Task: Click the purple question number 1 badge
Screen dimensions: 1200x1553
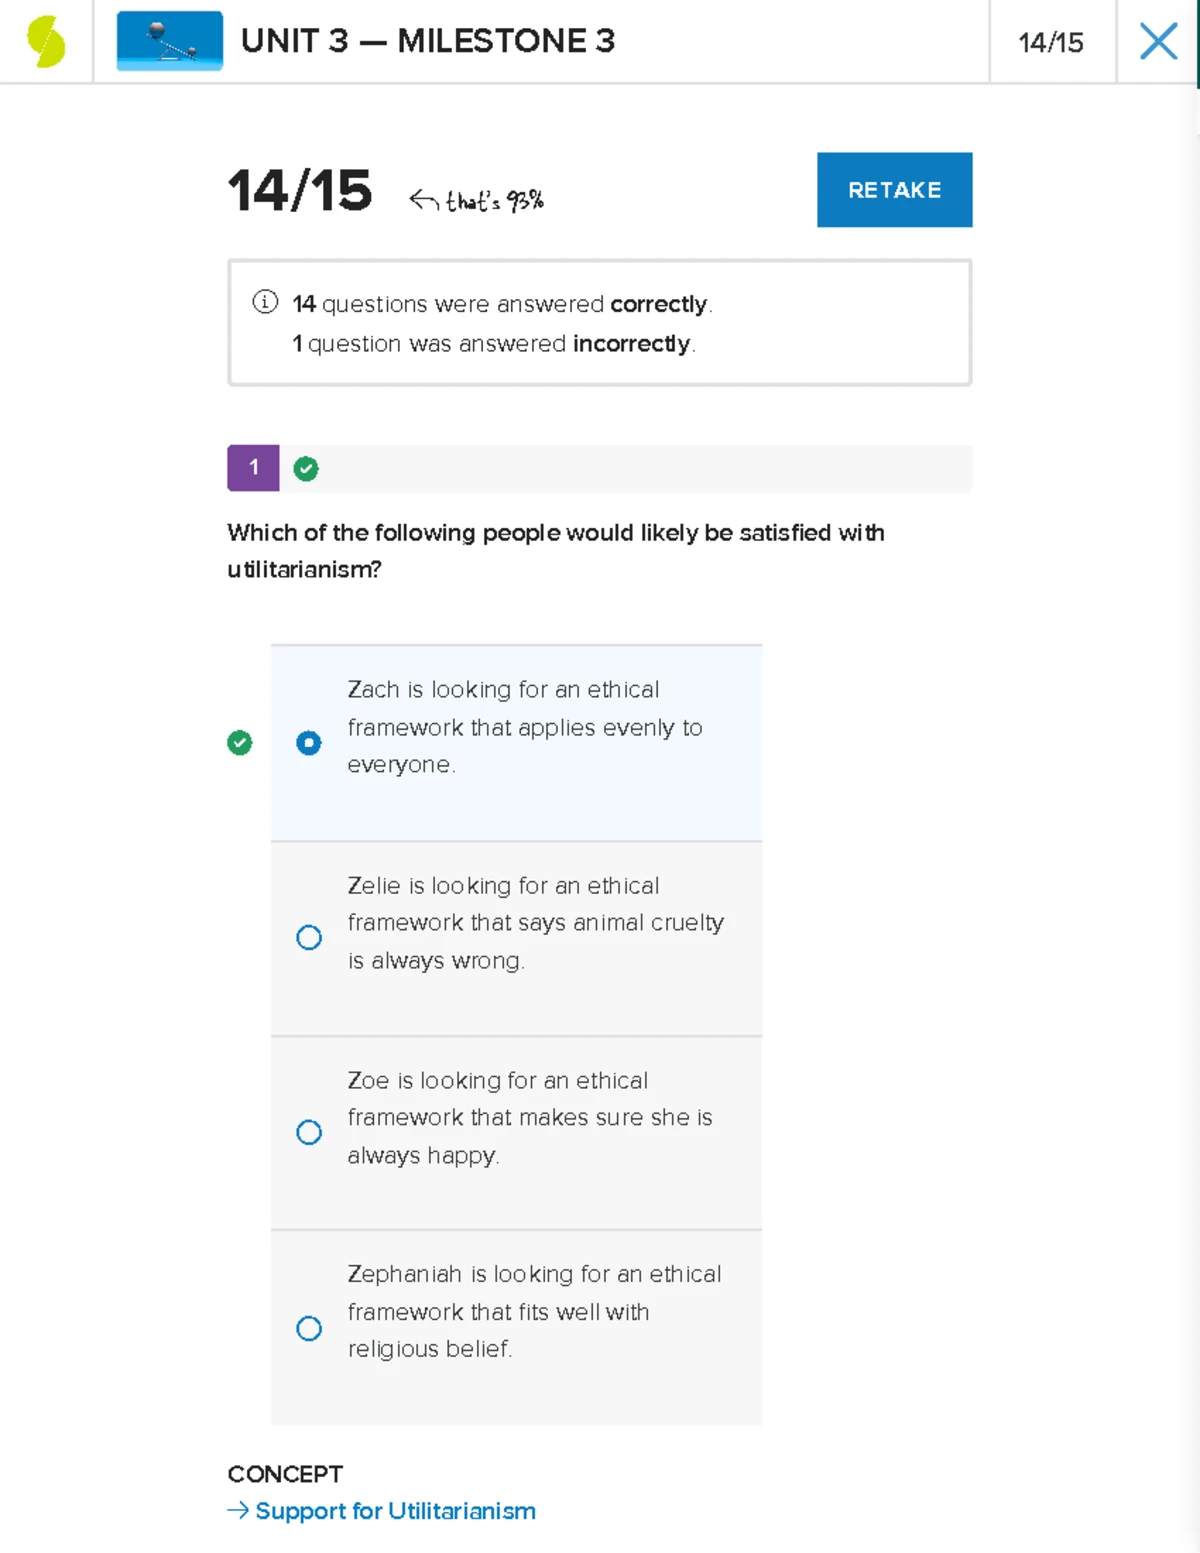Action: [253, 468]
